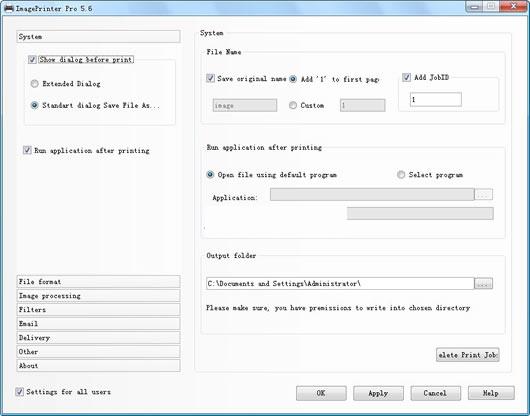Open the Email section
The width and height of the screenshot is (530, 416).
click(98, 324)
